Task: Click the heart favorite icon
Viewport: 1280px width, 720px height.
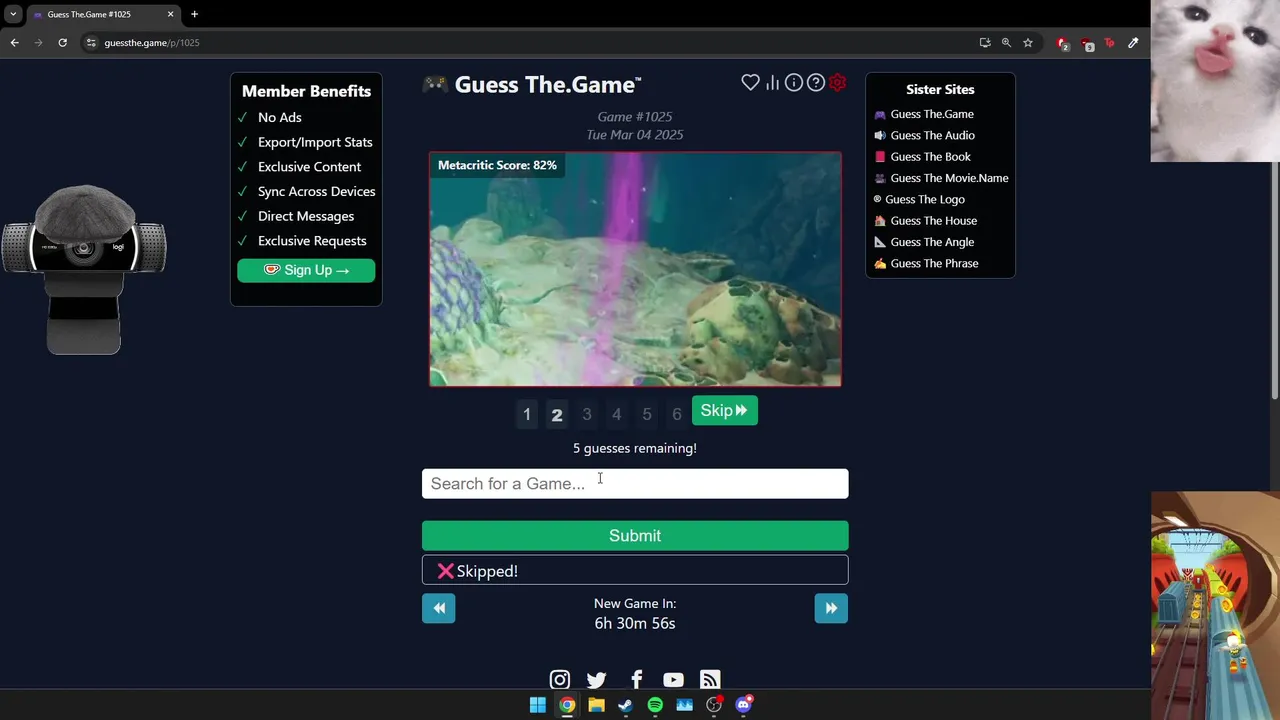Action: [x=750, y=83]
